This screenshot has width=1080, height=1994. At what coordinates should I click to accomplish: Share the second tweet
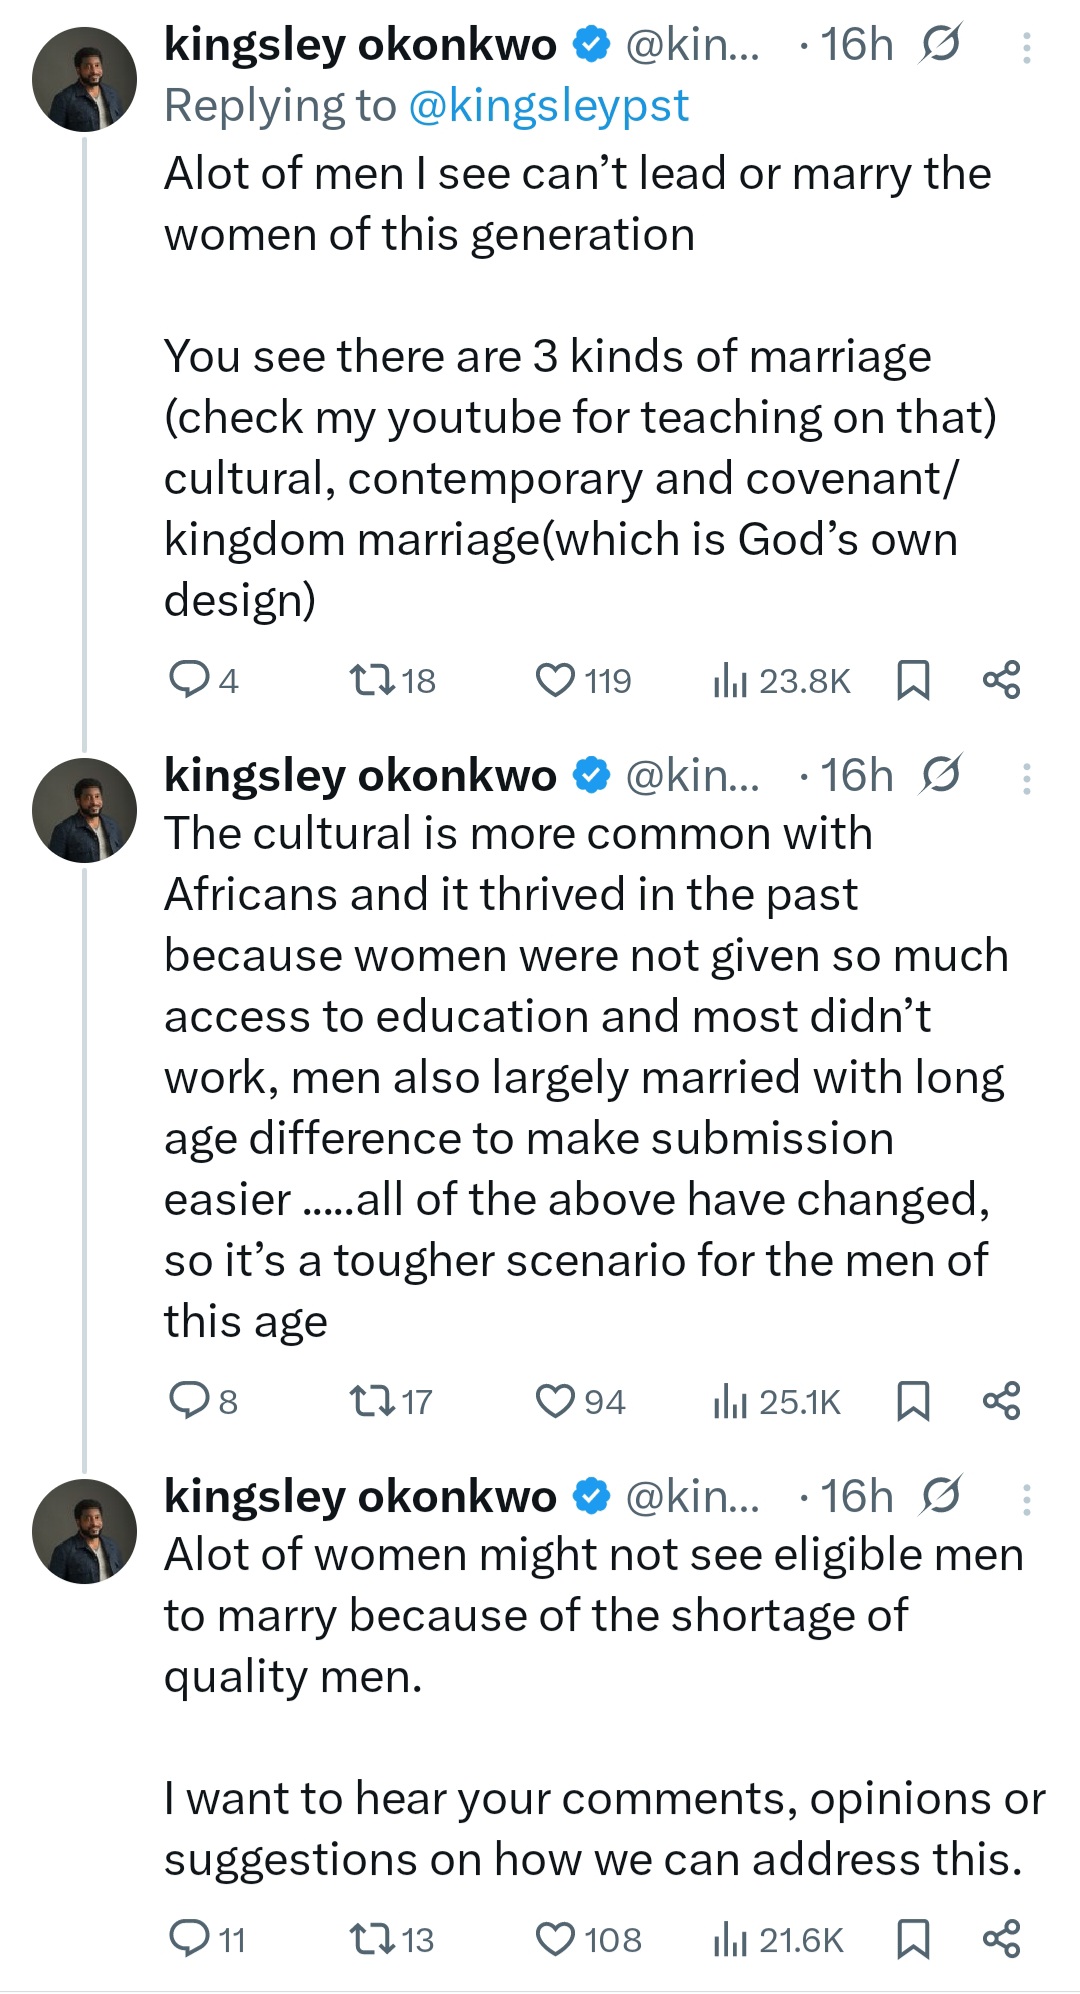point(1005,1402)
